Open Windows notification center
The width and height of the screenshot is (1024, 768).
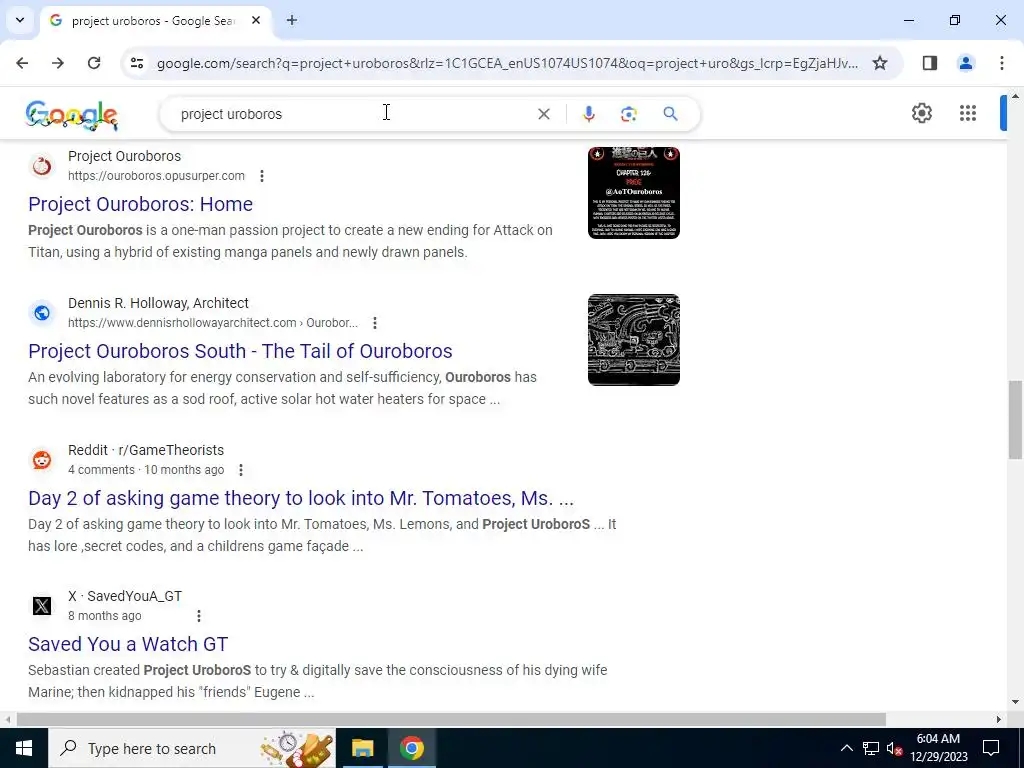tap(991, 748)
